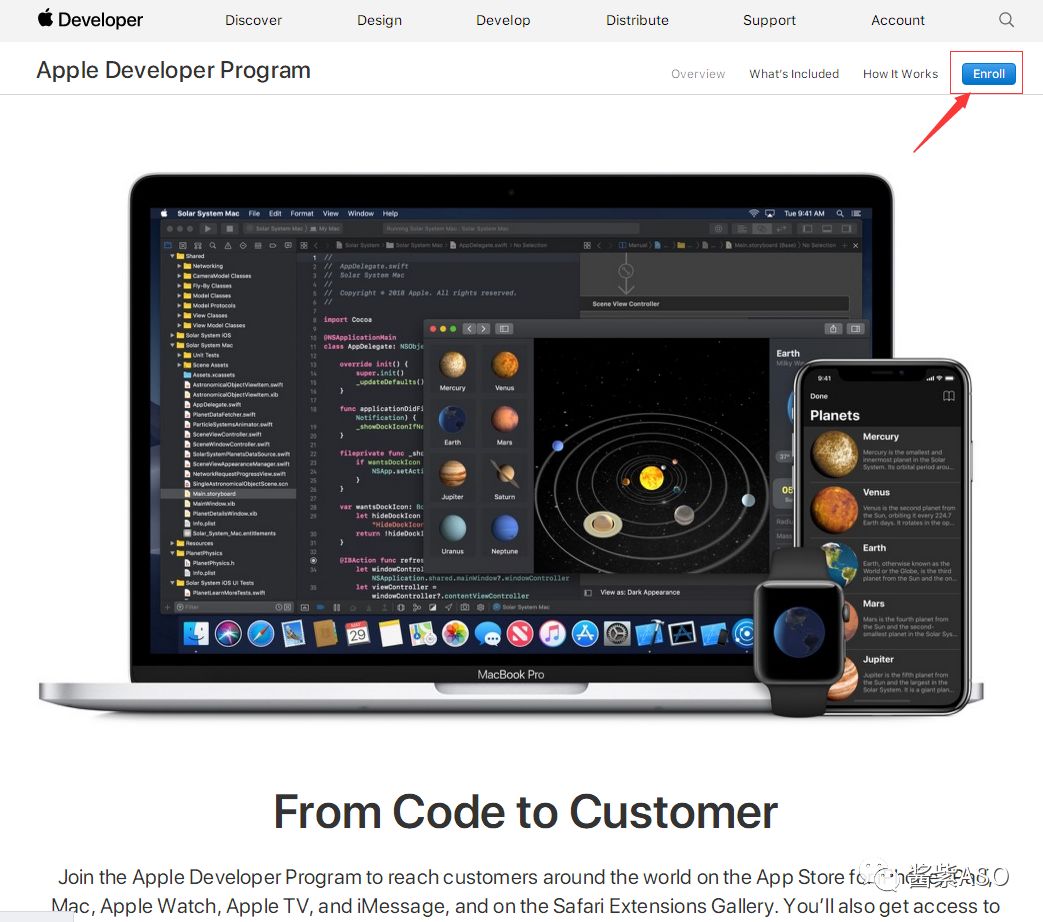Click Help in the Xcode menu bar
The image size is (1043, 922).
pyautogui.click(x=390, y=214)
